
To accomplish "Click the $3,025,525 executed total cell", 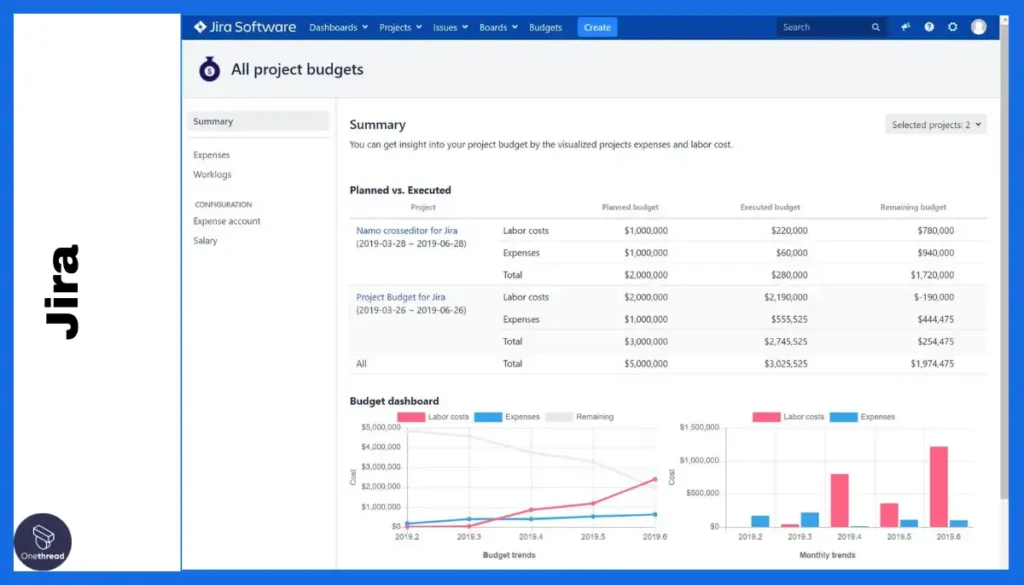I will 786,364.
